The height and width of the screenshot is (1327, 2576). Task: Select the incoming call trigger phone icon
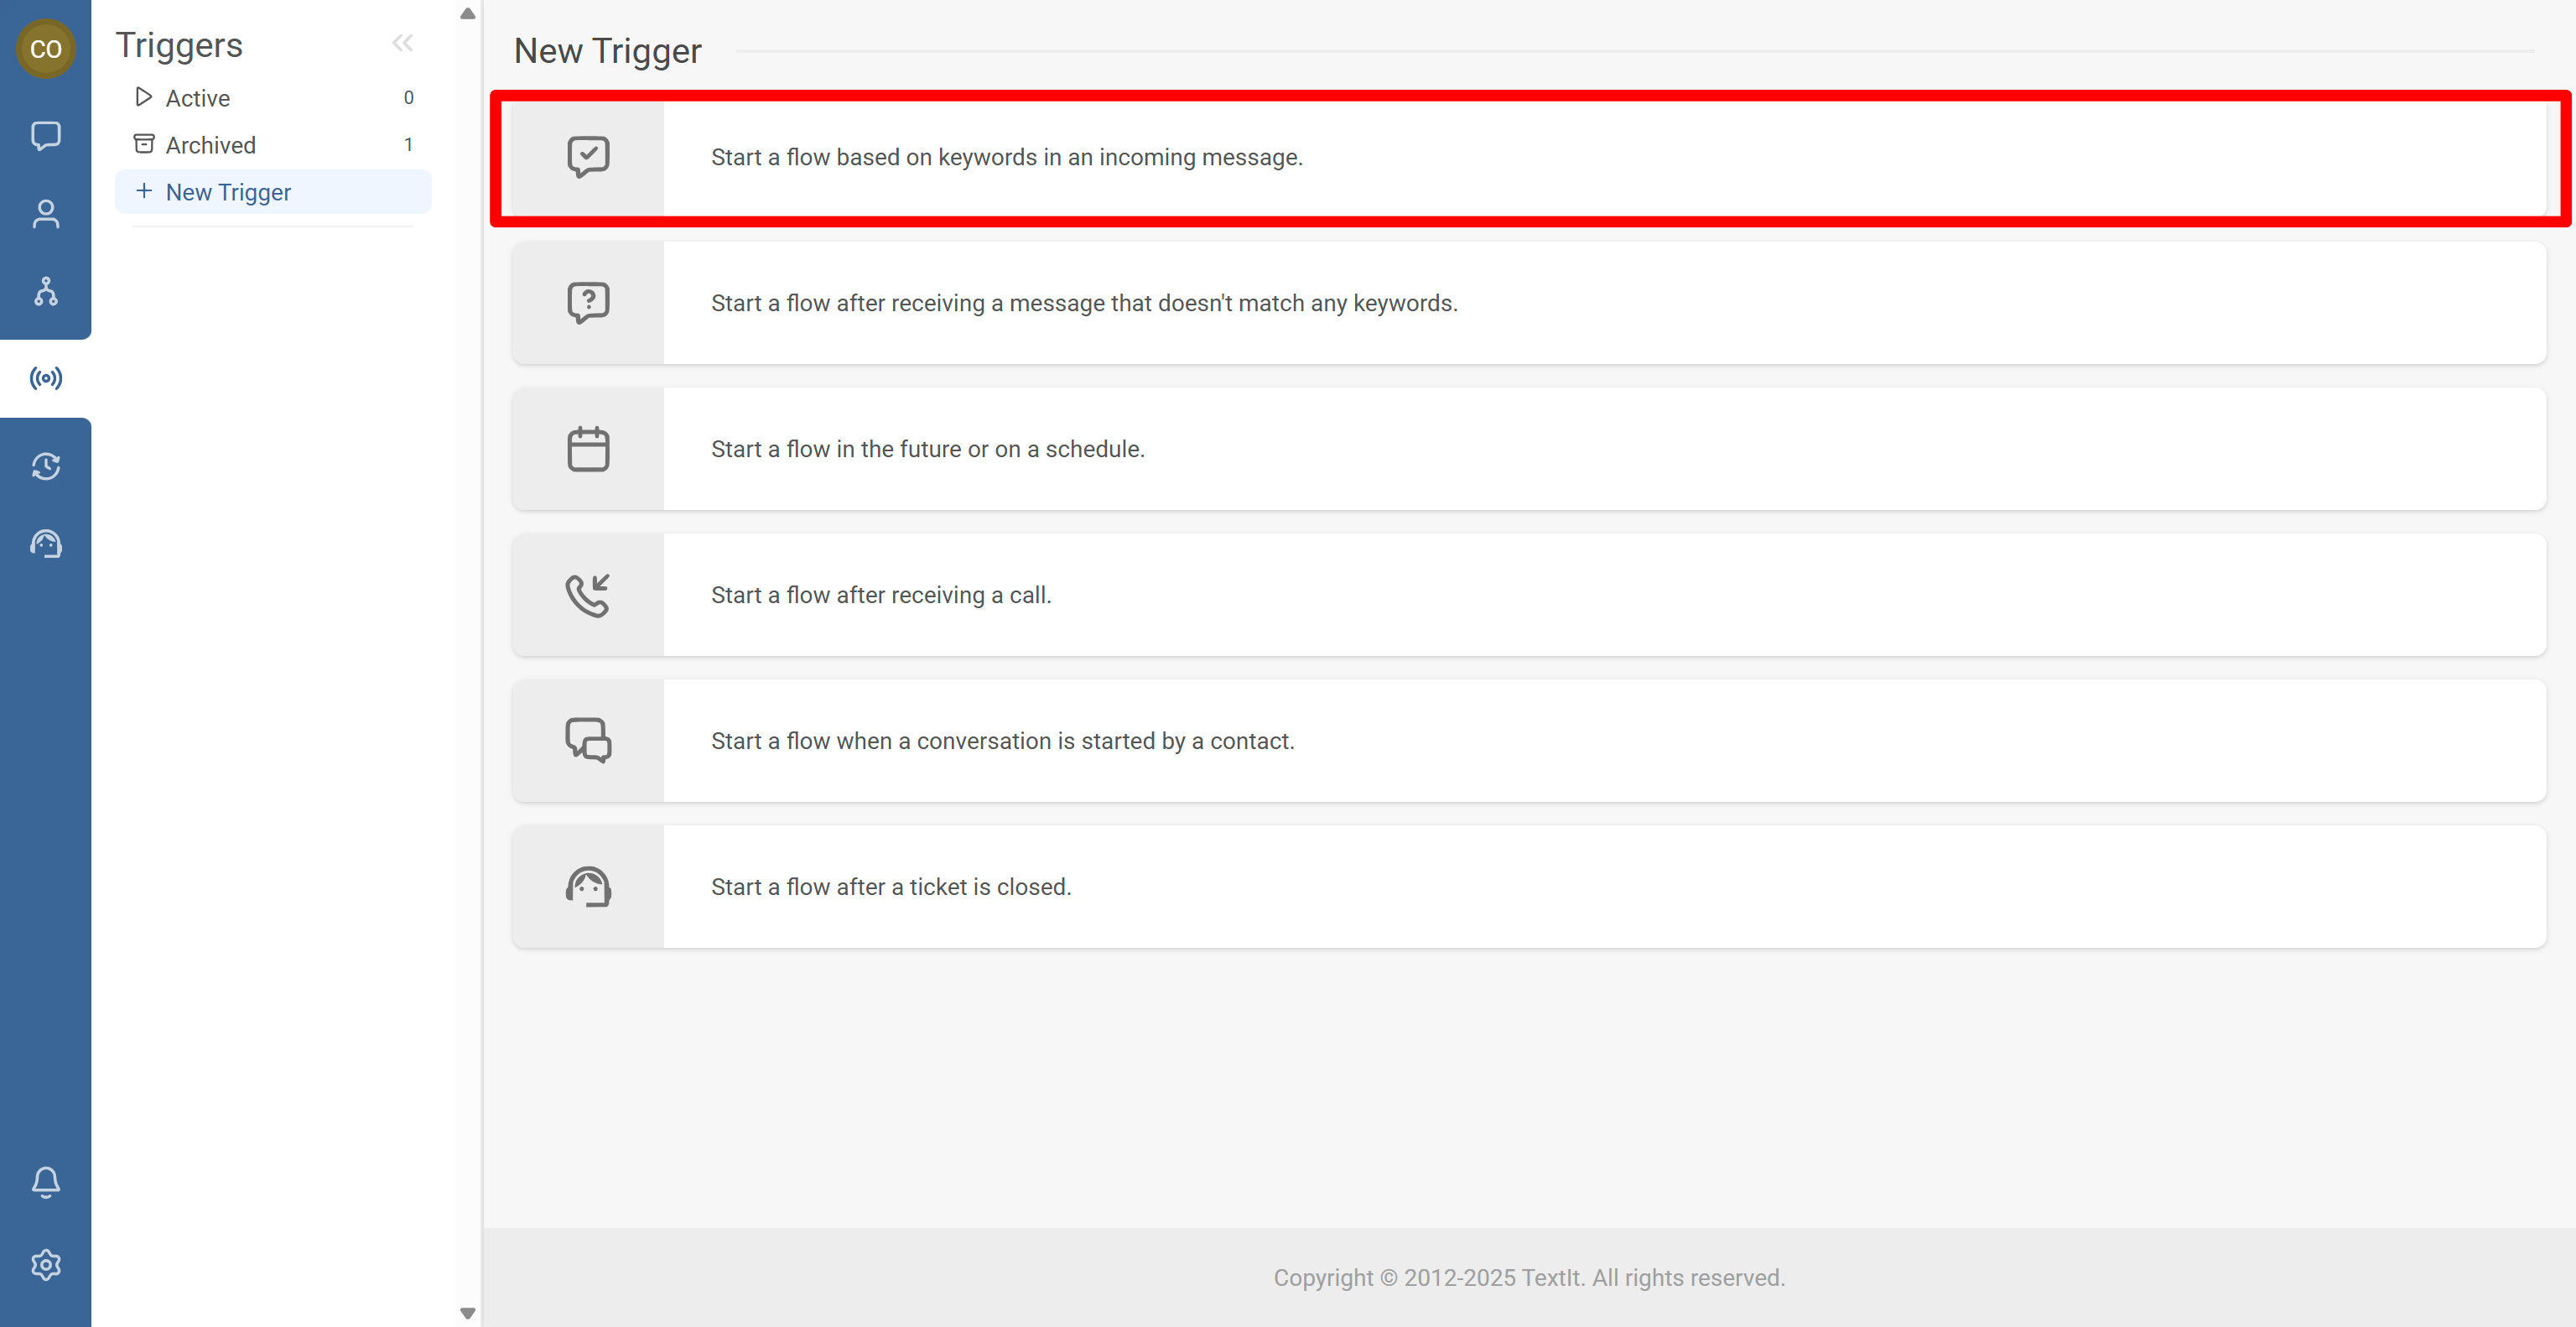pyautogui.click(x=588, y=594)
